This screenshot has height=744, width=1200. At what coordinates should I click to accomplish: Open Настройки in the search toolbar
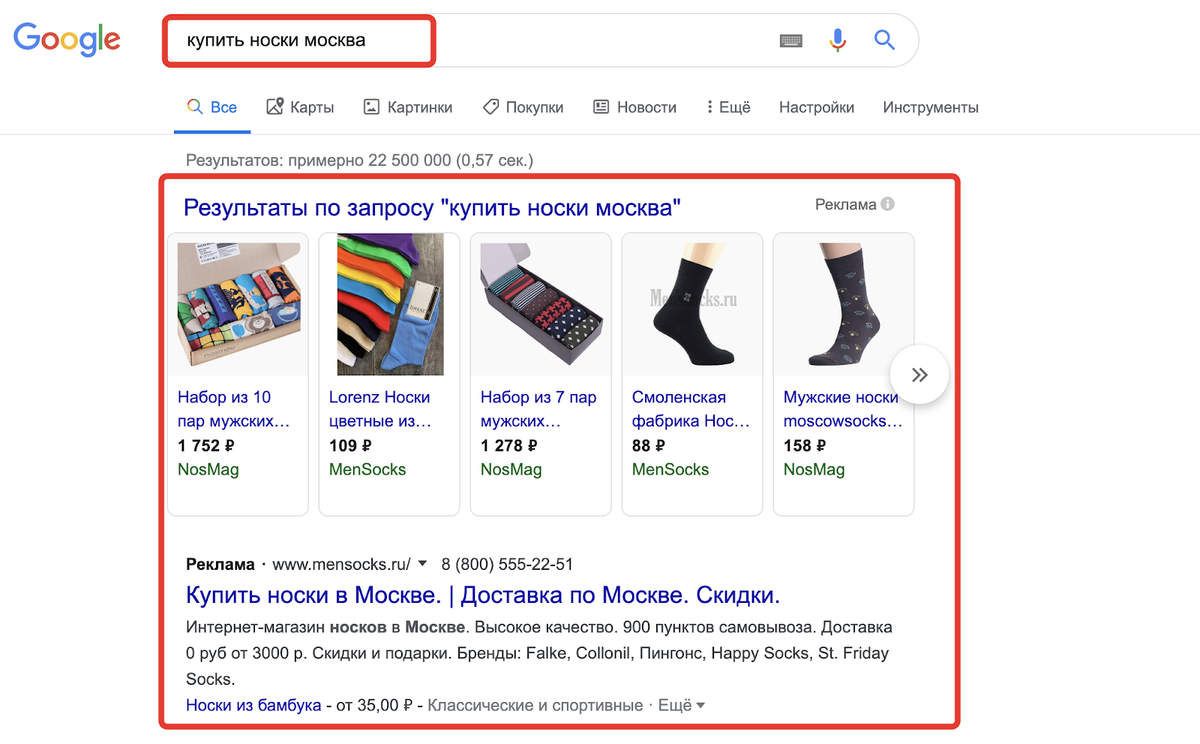[817, 107]
